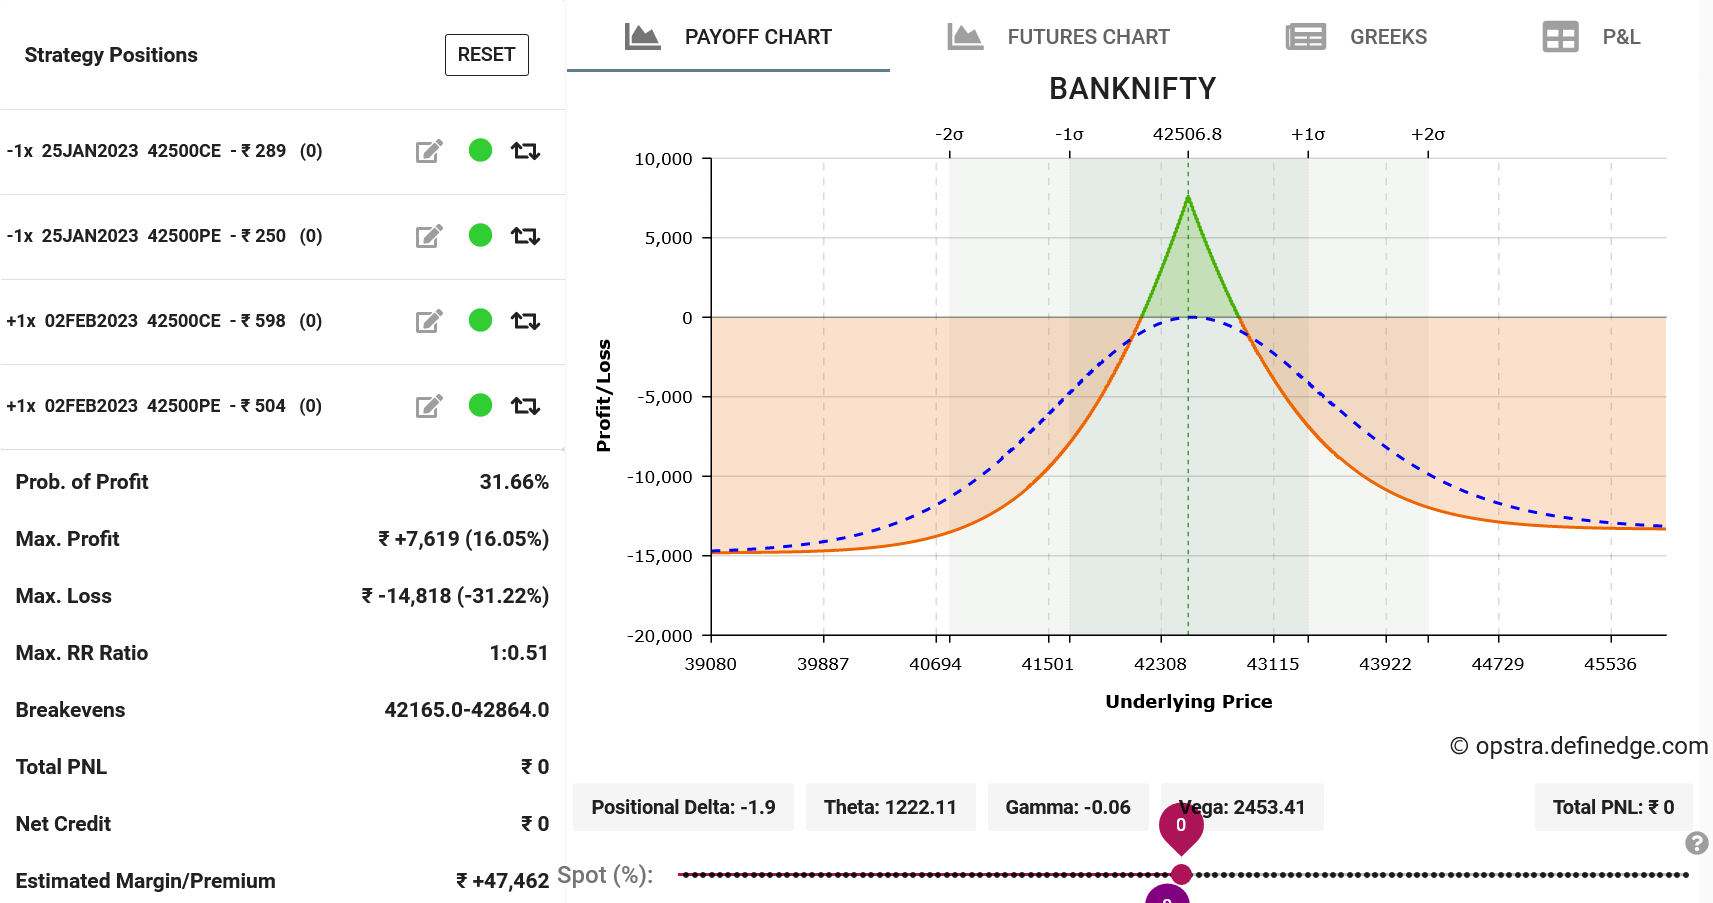Toggle green status dot for 25JAN2023 42500CE
This screenshot has width=1713, height=903.
tap(480, 150)
